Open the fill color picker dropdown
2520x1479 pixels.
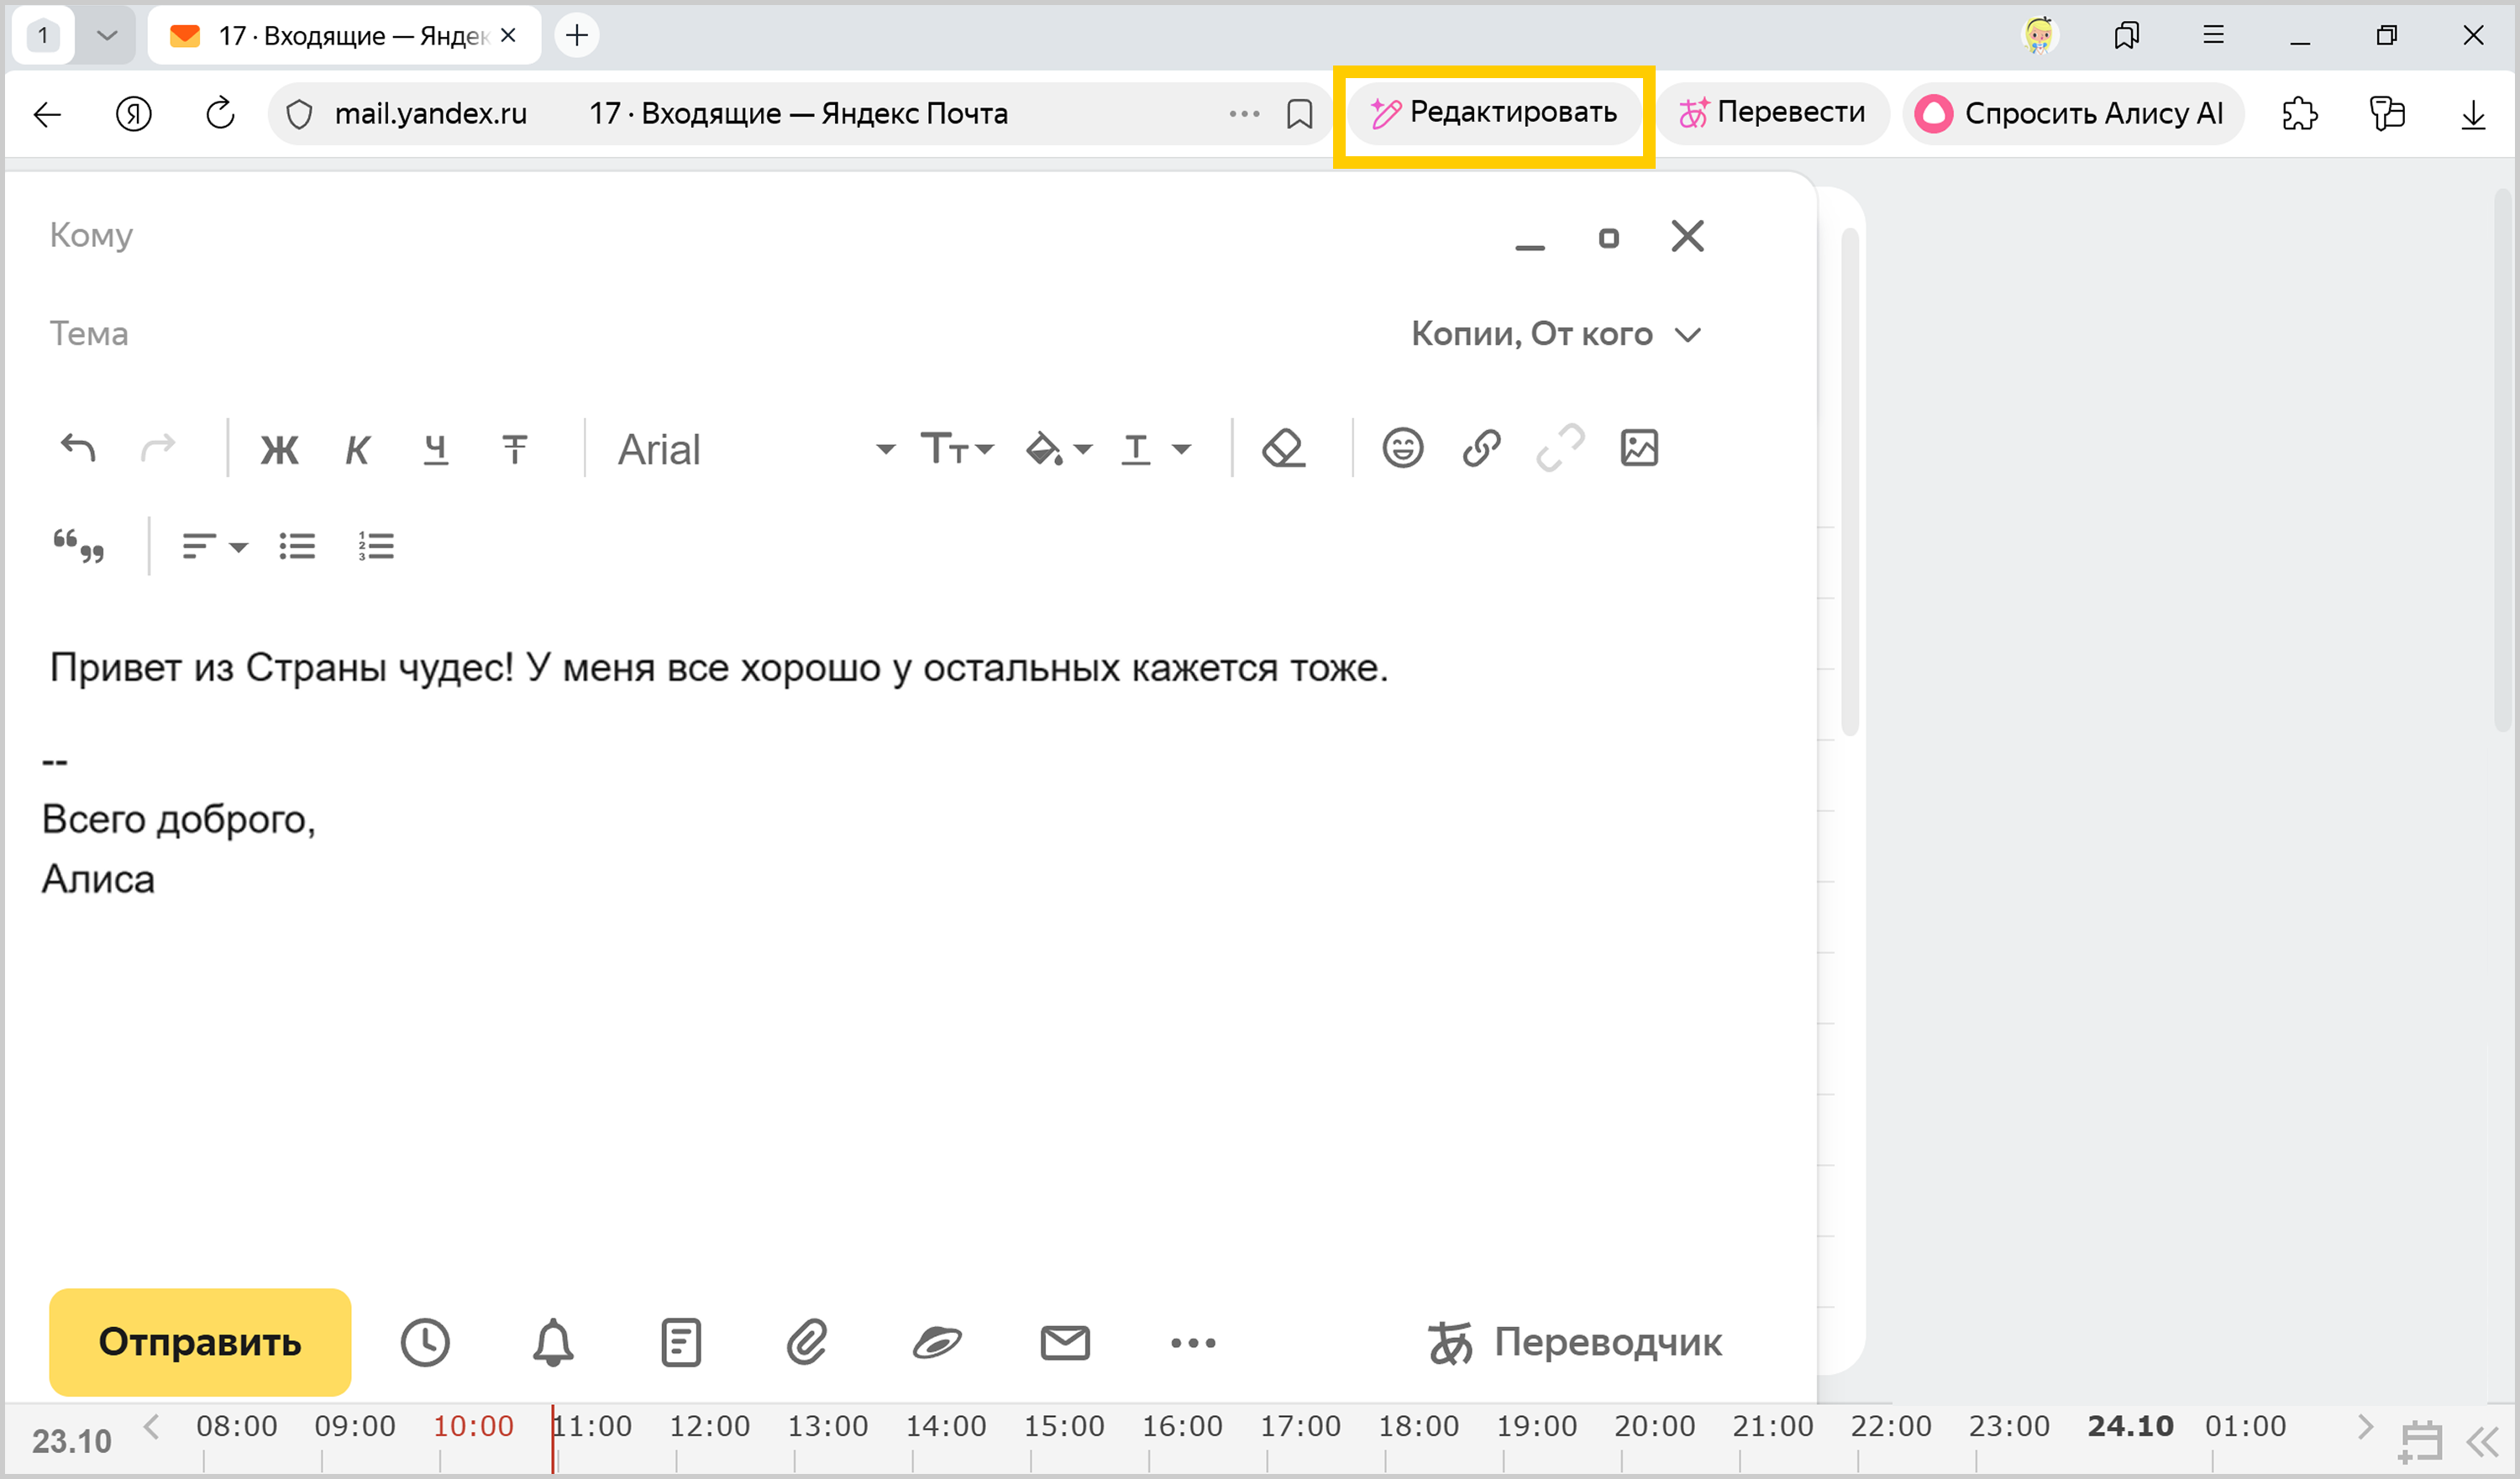(1058, 450)
